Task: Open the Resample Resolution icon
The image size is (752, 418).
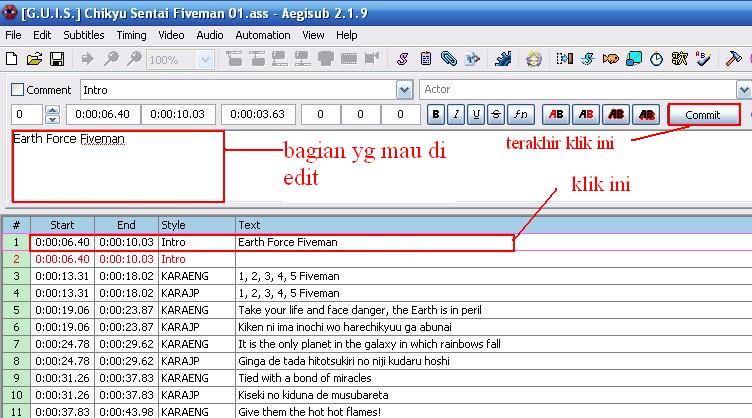Action: point(634,59)
